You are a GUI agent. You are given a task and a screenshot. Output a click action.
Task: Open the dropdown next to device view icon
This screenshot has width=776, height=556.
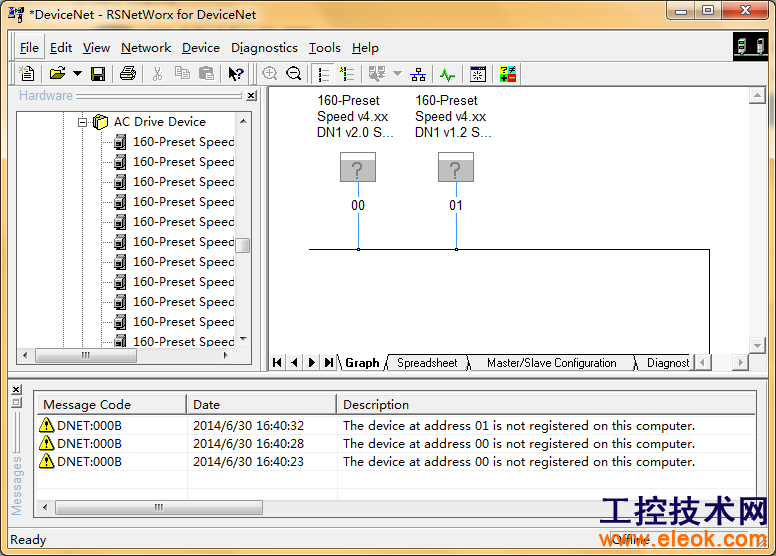point(397,74)
